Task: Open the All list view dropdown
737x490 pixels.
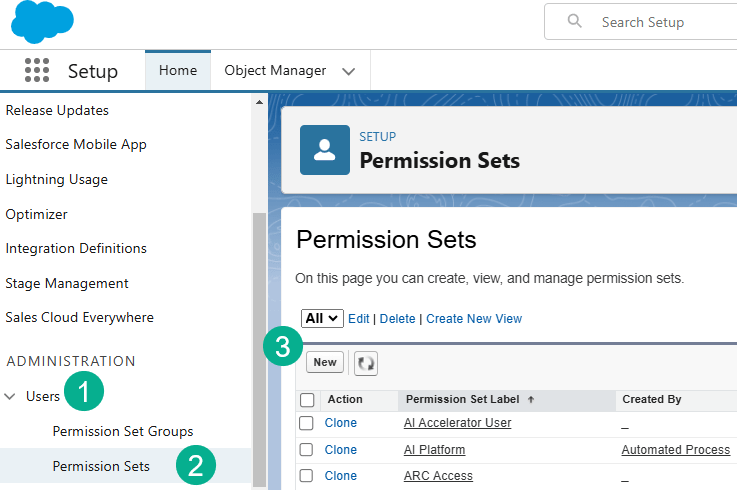Action: [322, 318]
